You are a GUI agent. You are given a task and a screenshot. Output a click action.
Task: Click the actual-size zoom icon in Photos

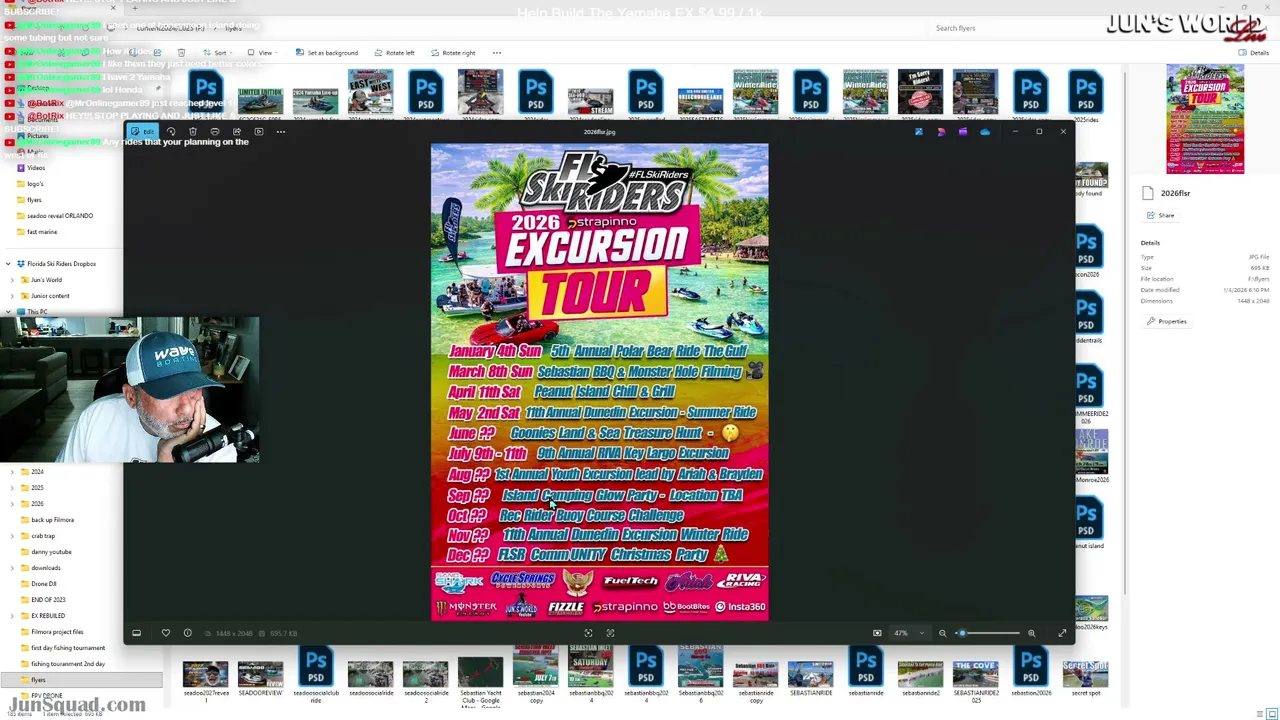click(x=610, y=633)
